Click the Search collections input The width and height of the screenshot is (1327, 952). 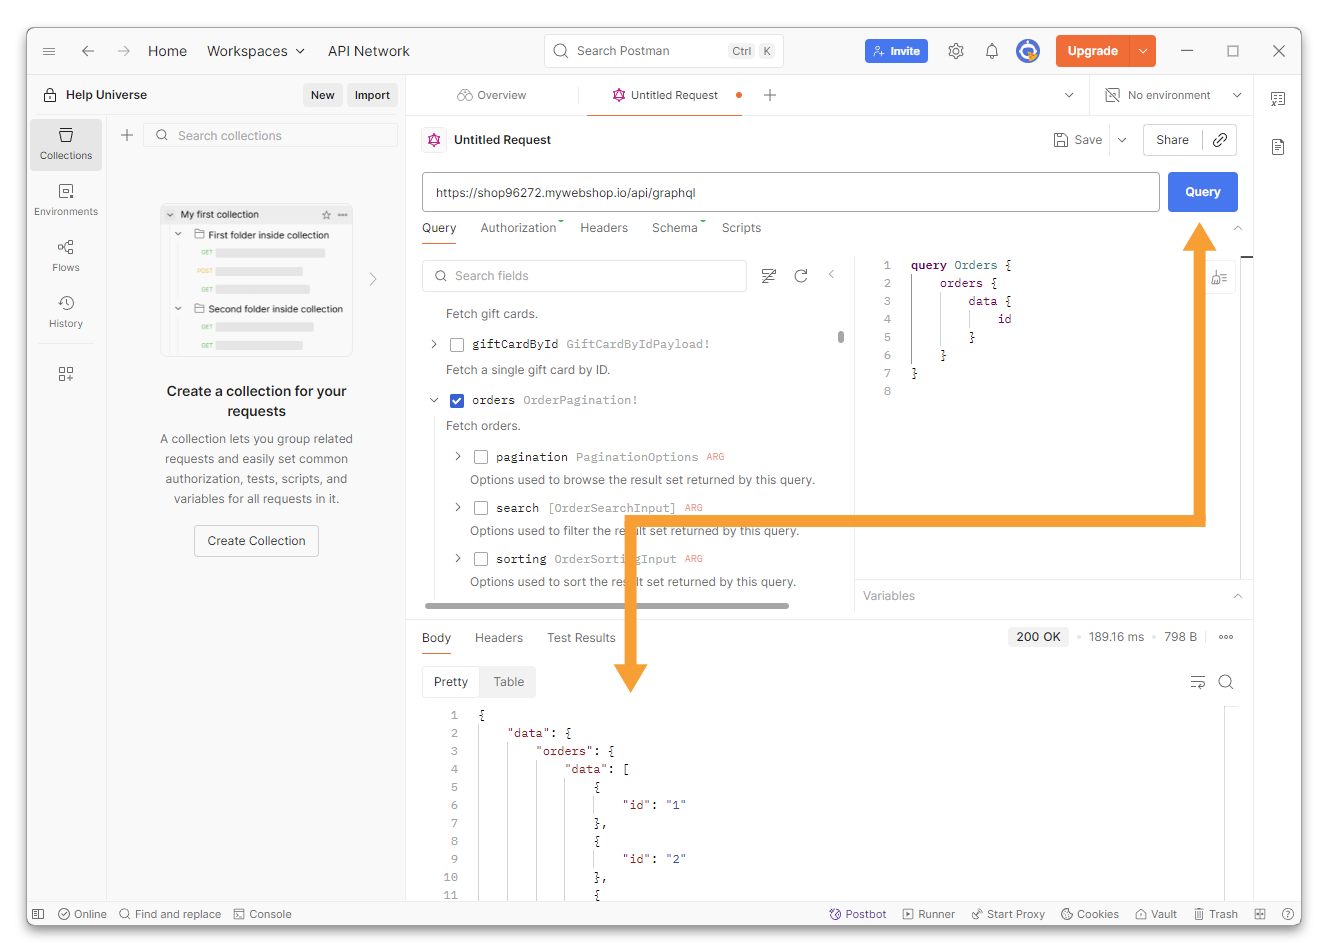pos(271,135)
